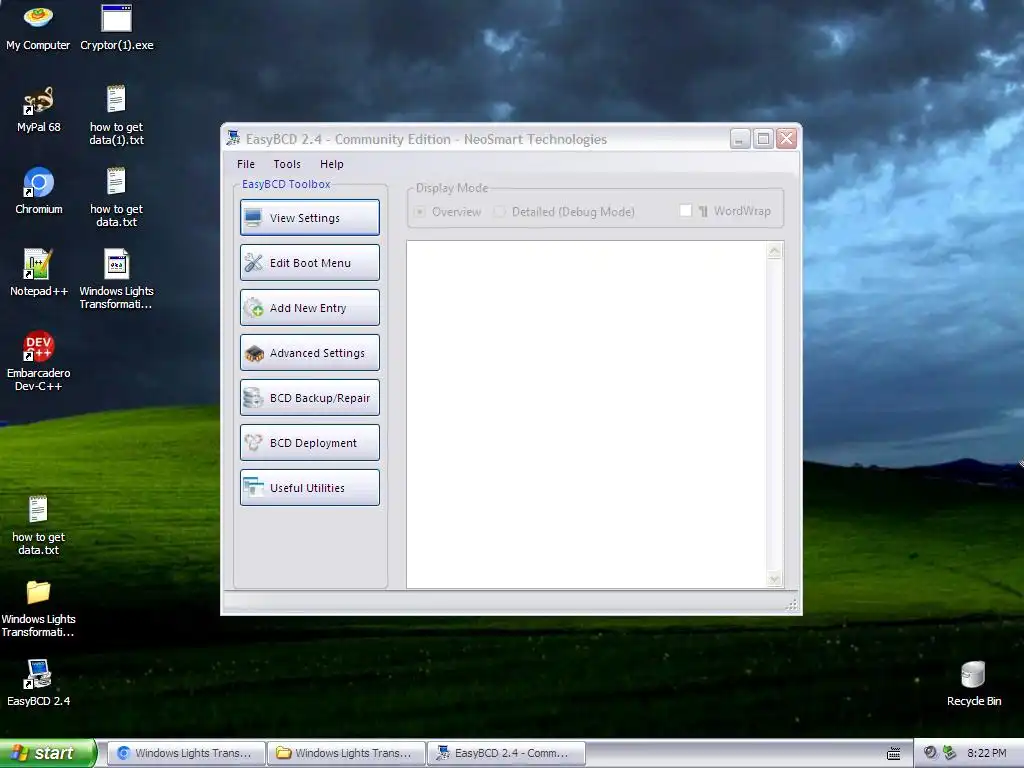Screen dimensions: 1024x768
Task: Select the EasyBCD 2.4 desktop shortcut
Action: coord(39,683)
